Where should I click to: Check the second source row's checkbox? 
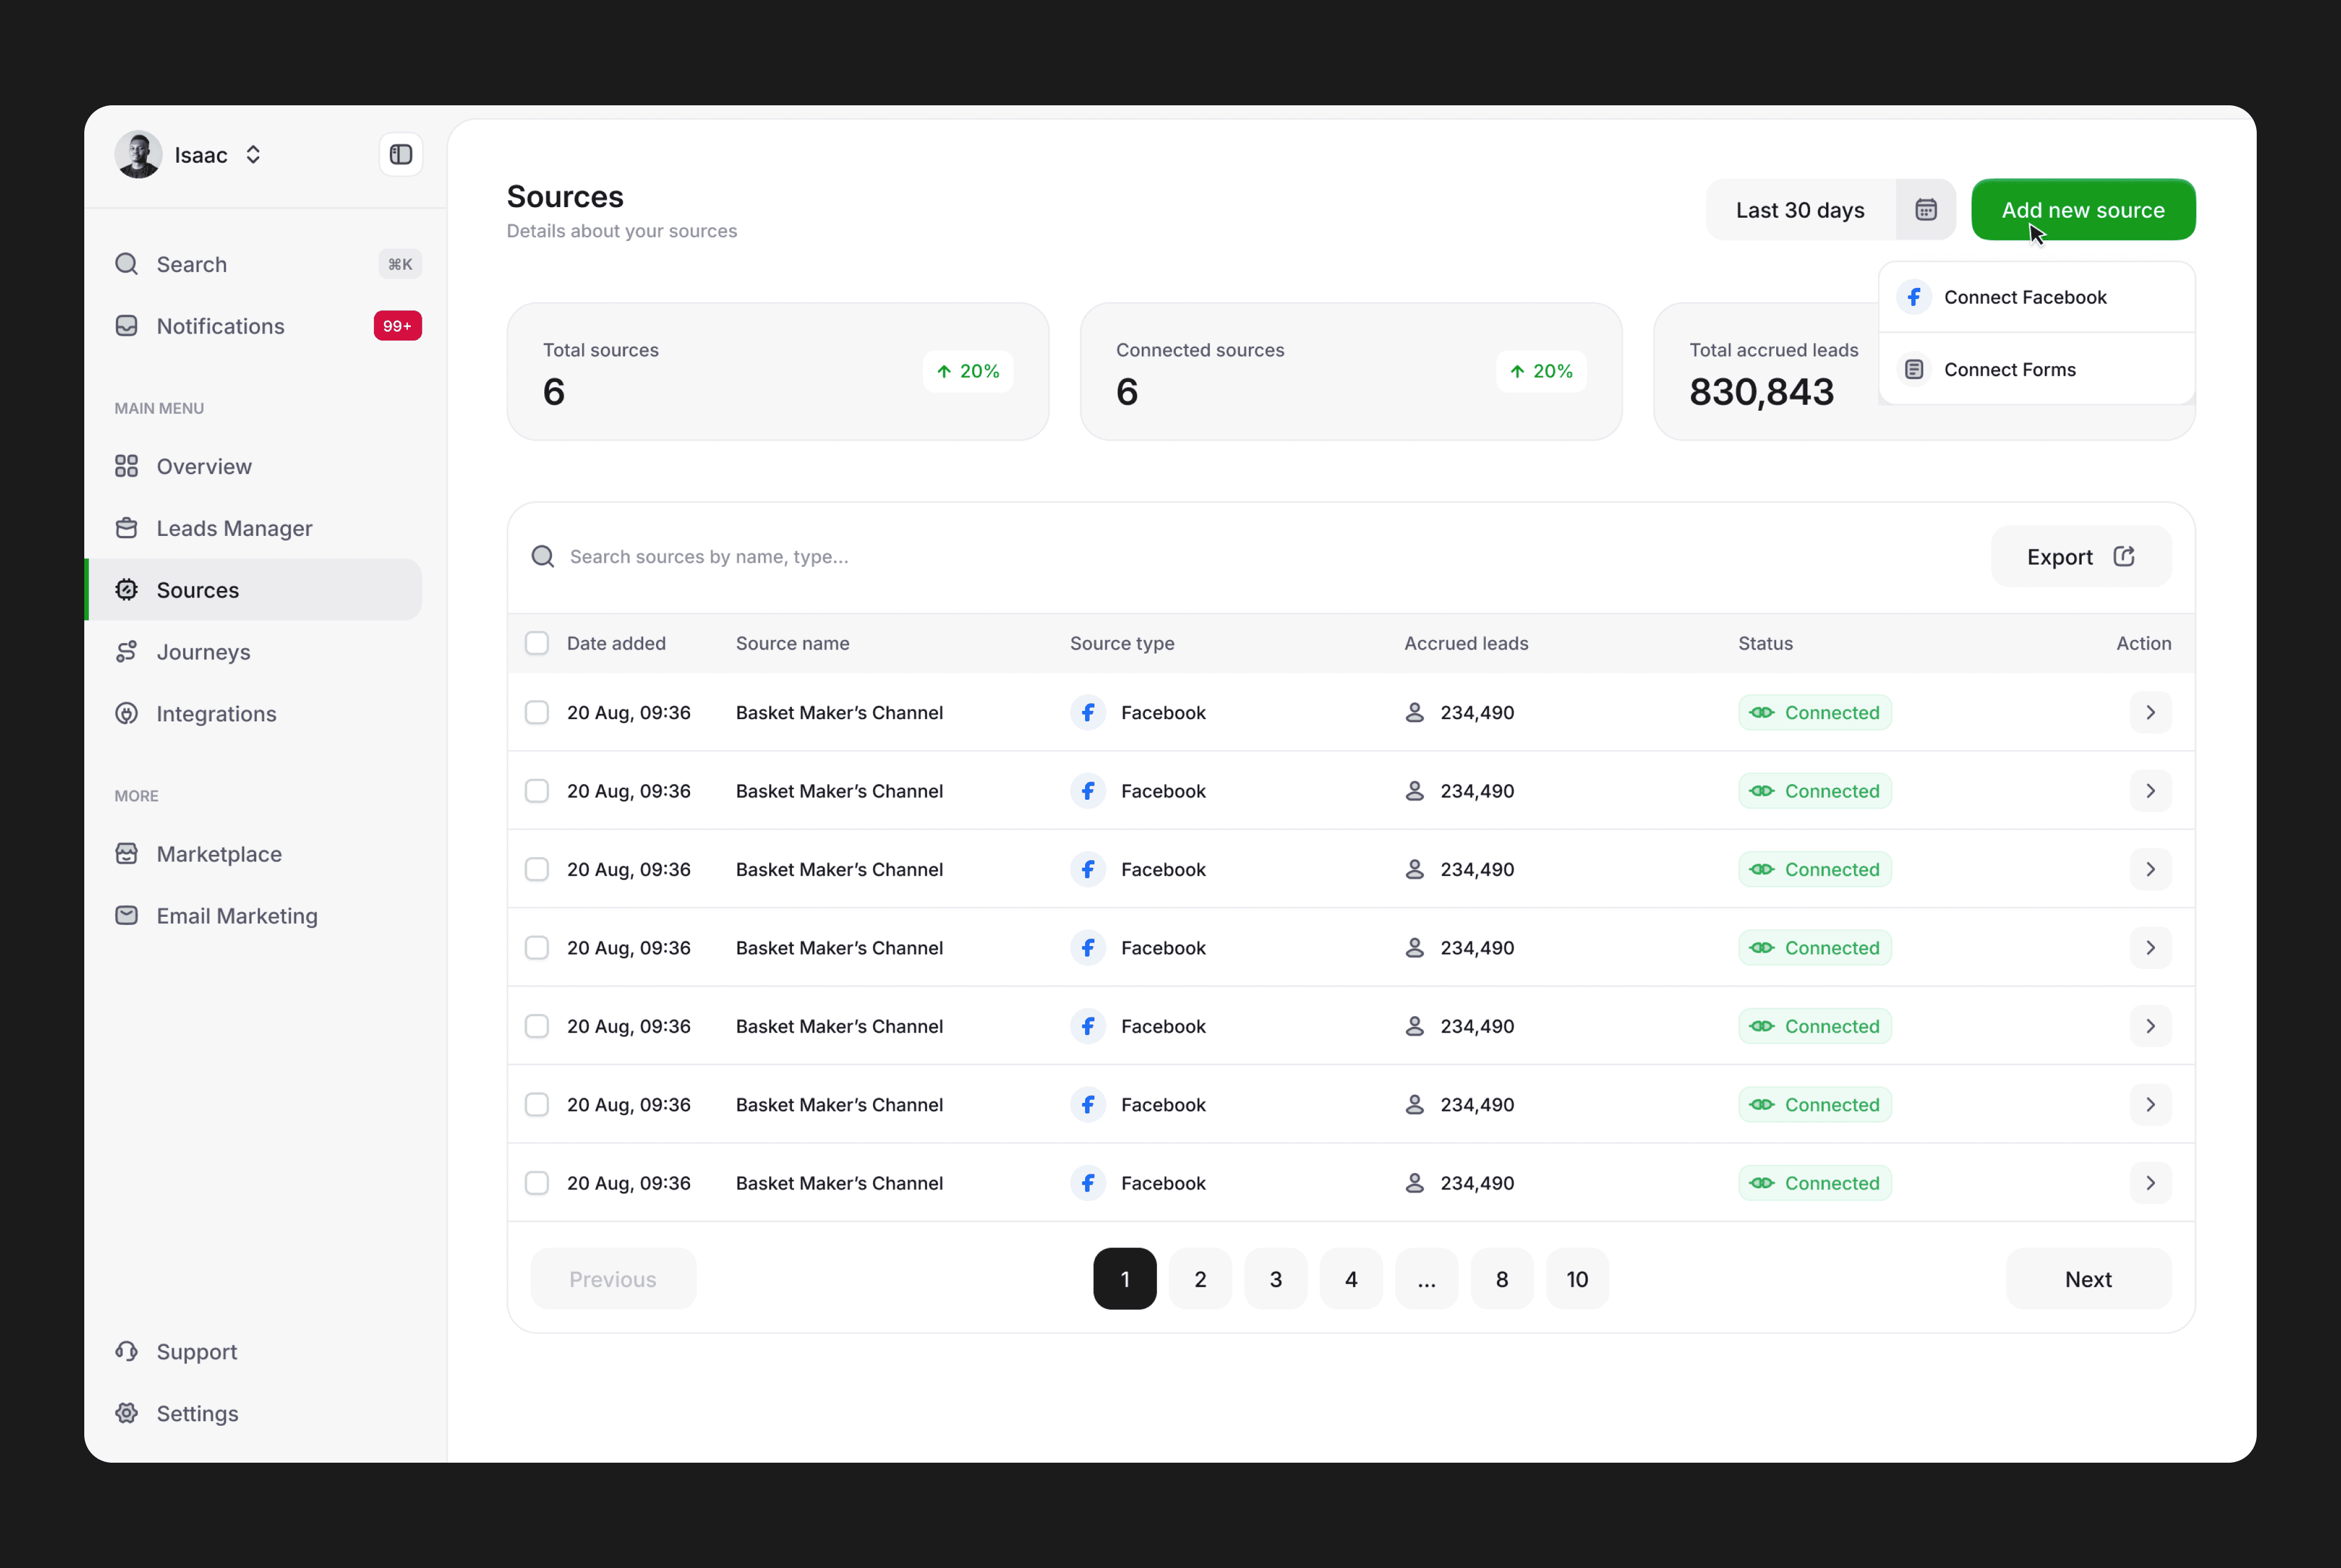pyautogui.click(x=537, y=791)
